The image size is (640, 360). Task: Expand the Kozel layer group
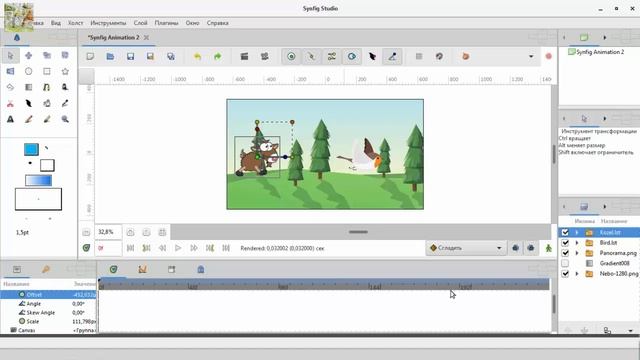click(577, 232)
